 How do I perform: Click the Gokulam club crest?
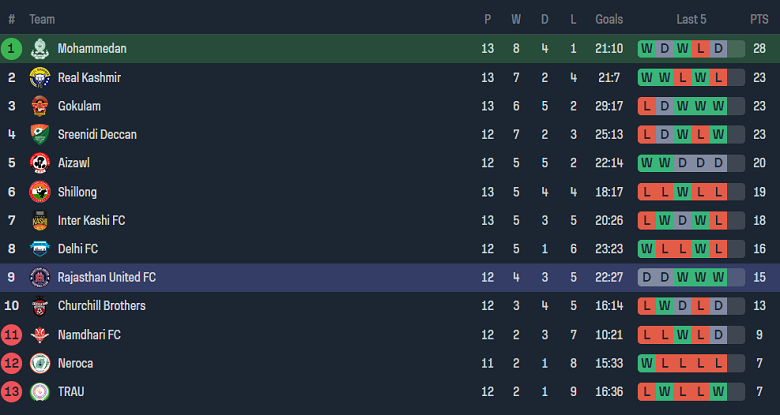tap(40, 106)
